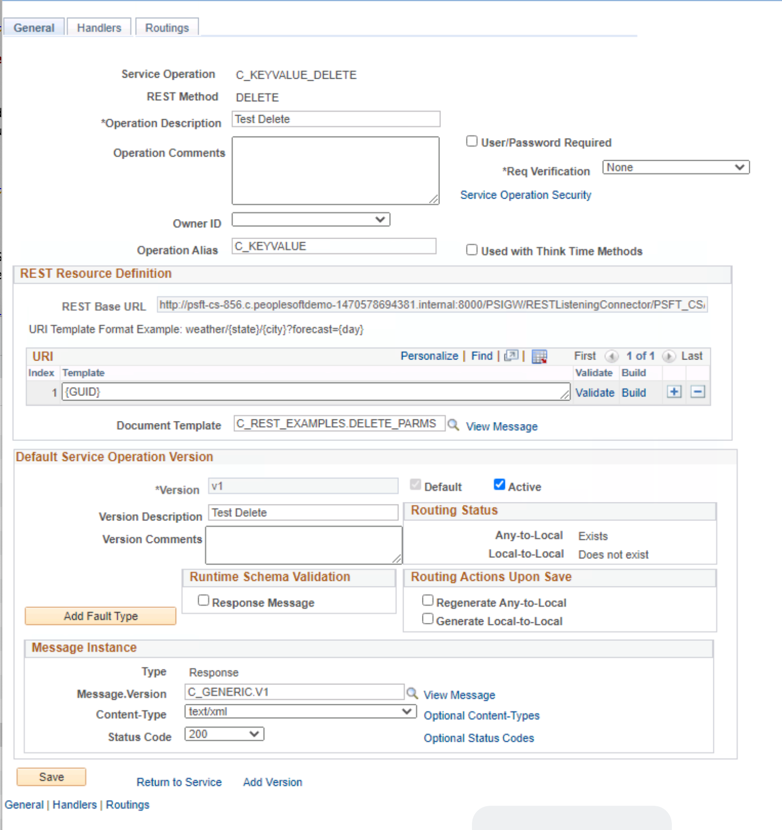The image size is (782, 830).
Task: Click Validate link in URI row
Action: (x=595, y=393)
